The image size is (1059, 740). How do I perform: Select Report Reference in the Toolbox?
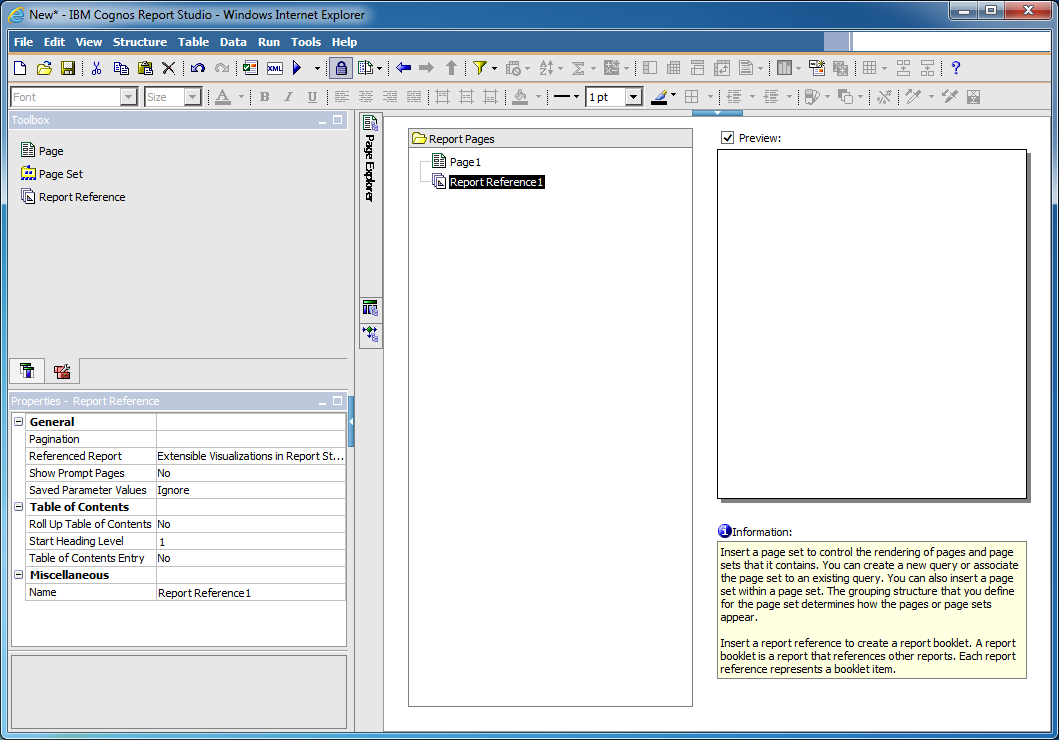click(x=73, y=196)
